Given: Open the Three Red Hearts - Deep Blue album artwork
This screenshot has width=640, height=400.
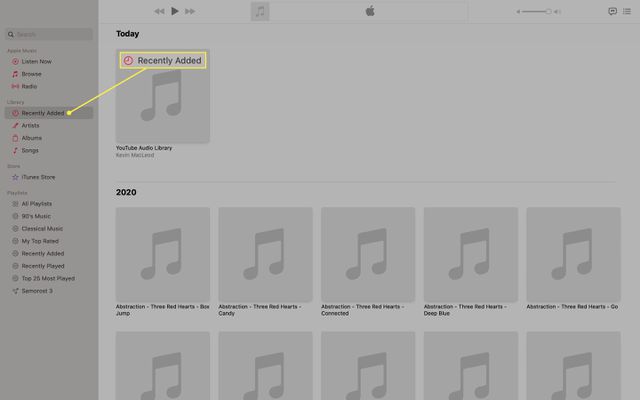Looking at the screenshot, I should pyautogui.click(x=471, y=254).
